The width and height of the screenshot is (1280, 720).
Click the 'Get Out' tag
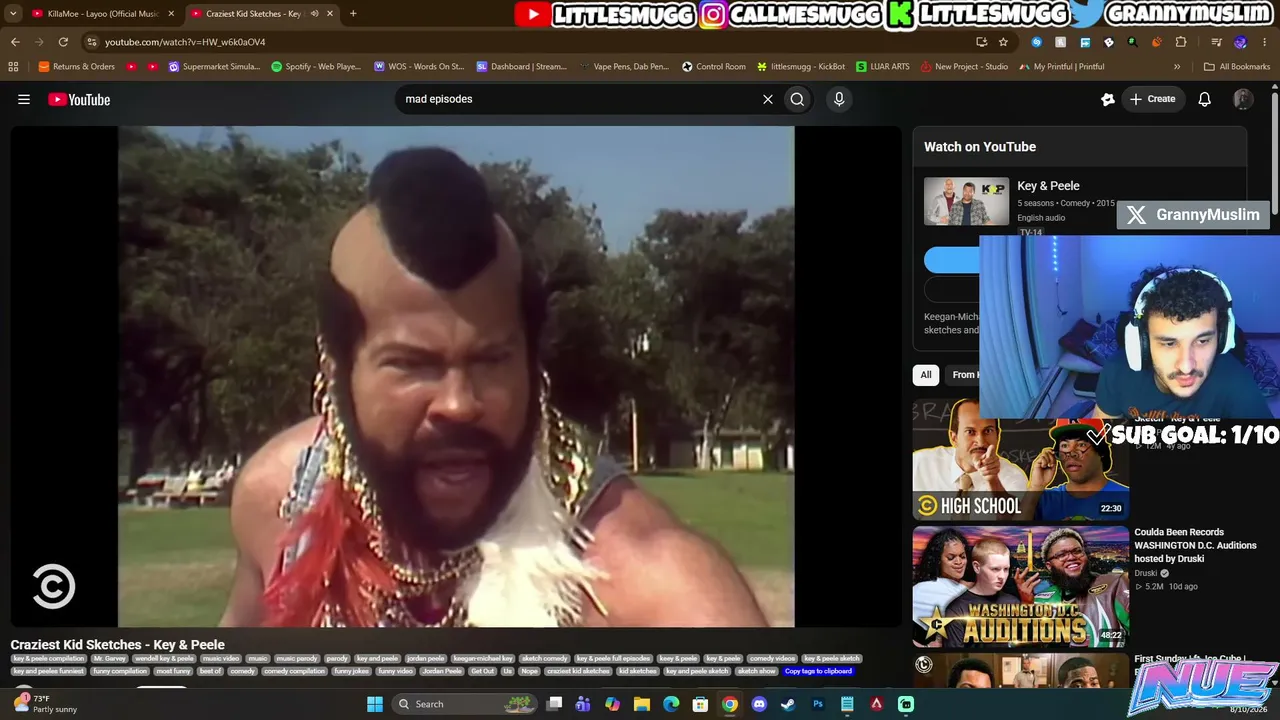coord(483,671)
